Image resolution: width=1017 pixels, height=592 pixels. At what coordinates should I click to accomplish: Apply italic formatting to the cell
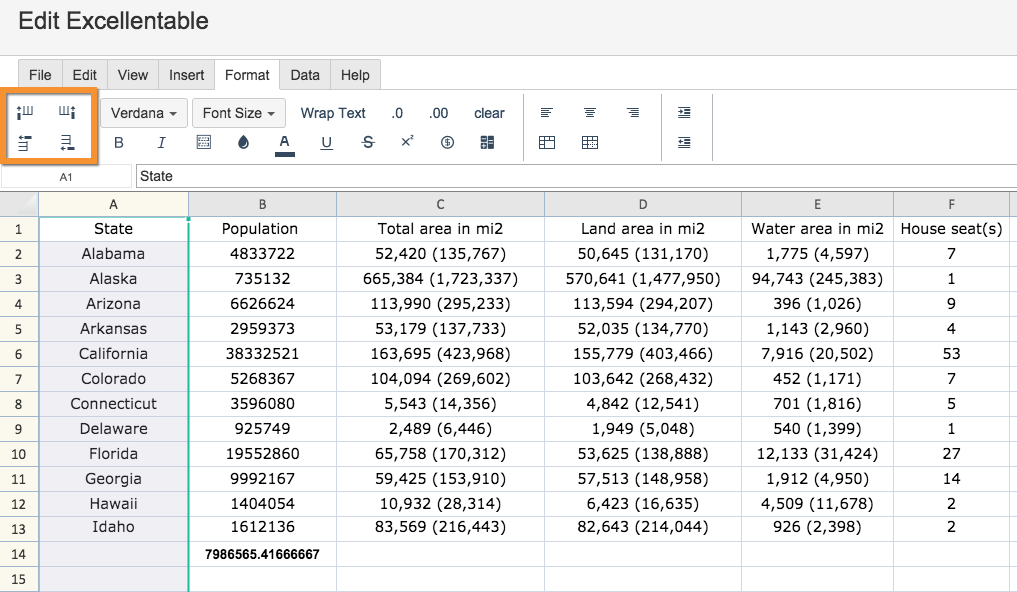click(x=161, y=143)
